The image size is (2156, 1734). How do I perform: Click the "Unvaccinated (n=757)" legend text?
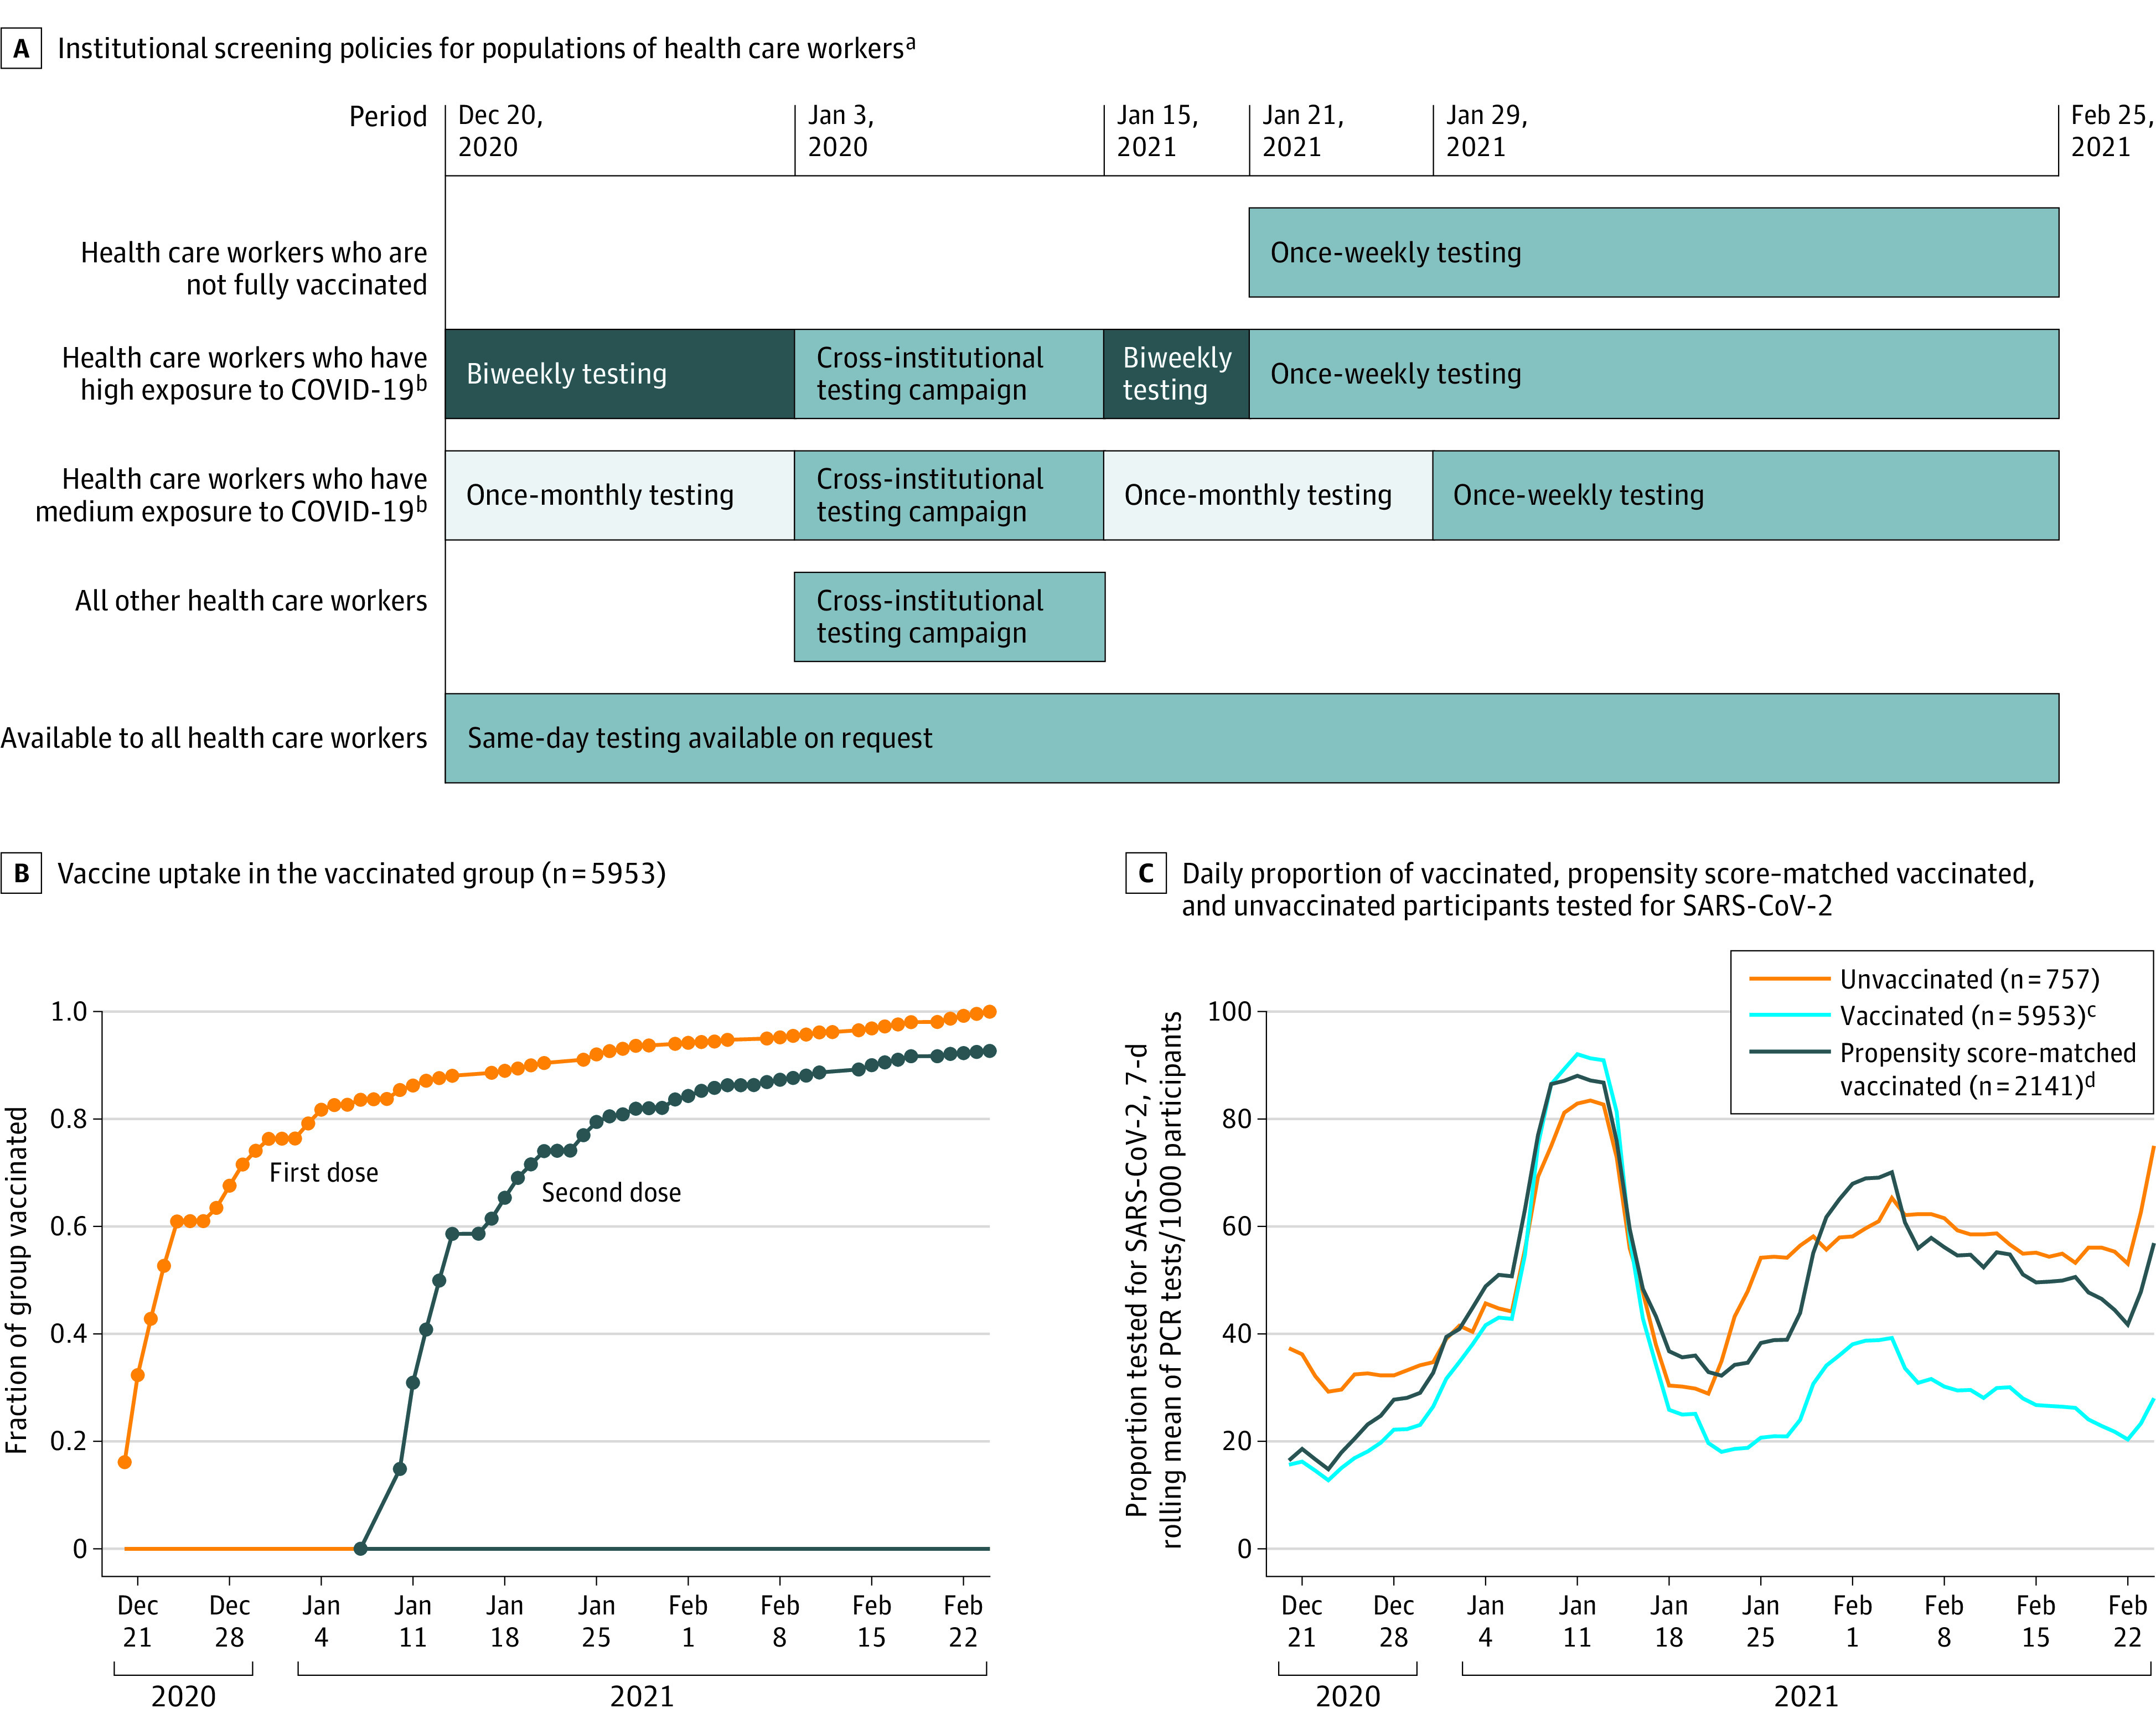(1970, 979)
